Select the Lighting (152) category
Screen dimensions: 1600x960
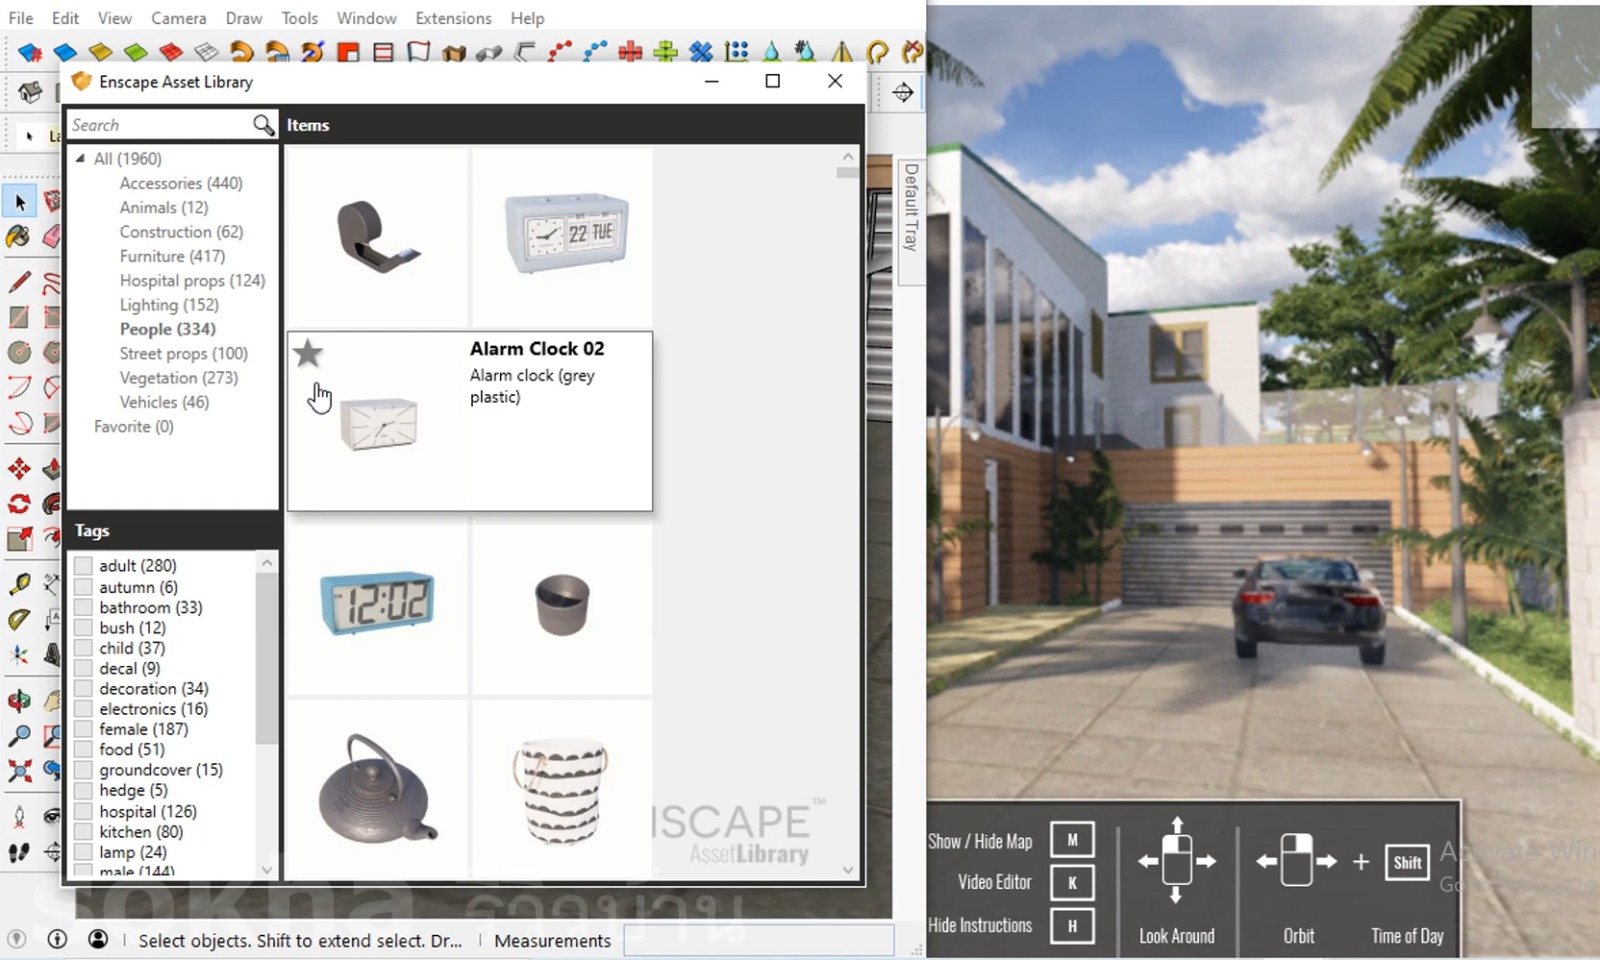[169, 305]
